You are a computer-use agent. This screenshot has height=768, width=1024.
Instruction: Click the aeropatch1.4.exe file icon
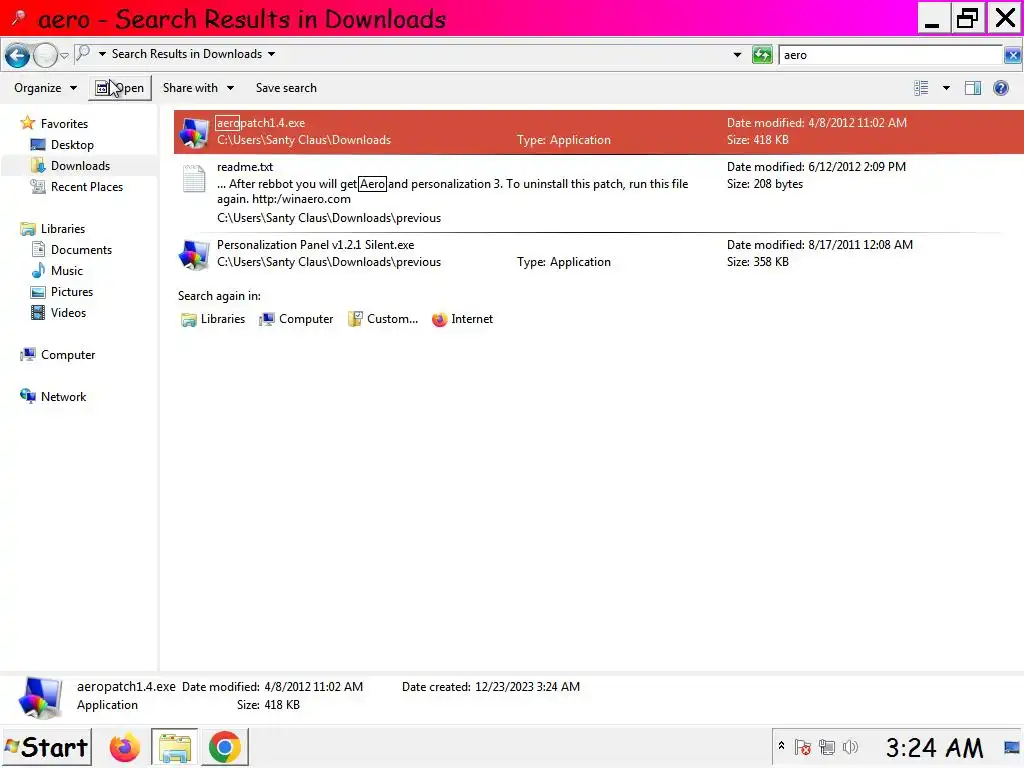pos(194,132)
